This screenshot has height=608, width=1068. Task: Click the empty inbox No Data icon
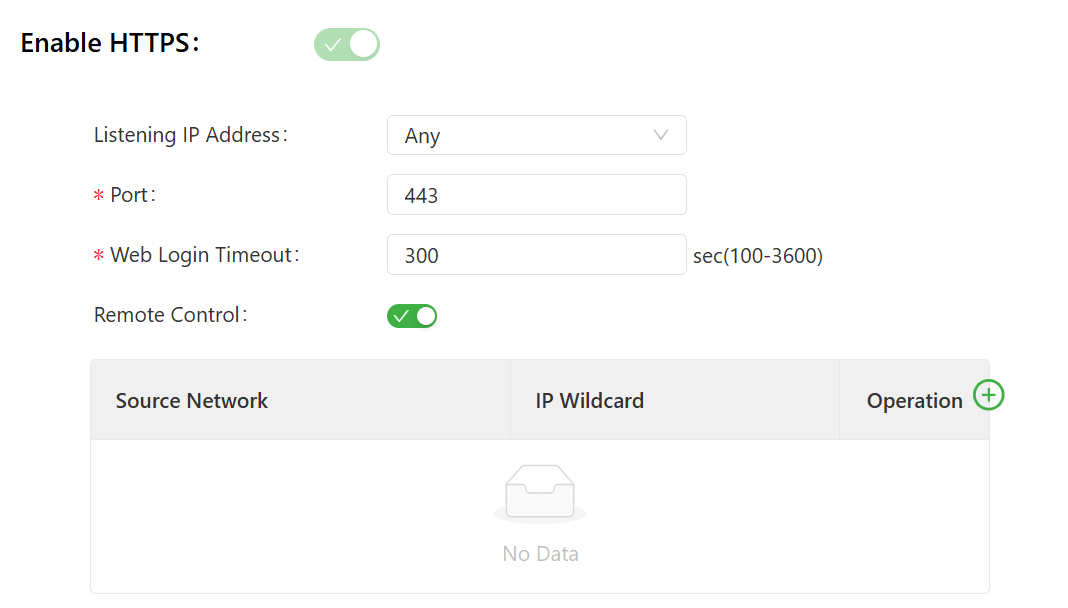point(540,493)
